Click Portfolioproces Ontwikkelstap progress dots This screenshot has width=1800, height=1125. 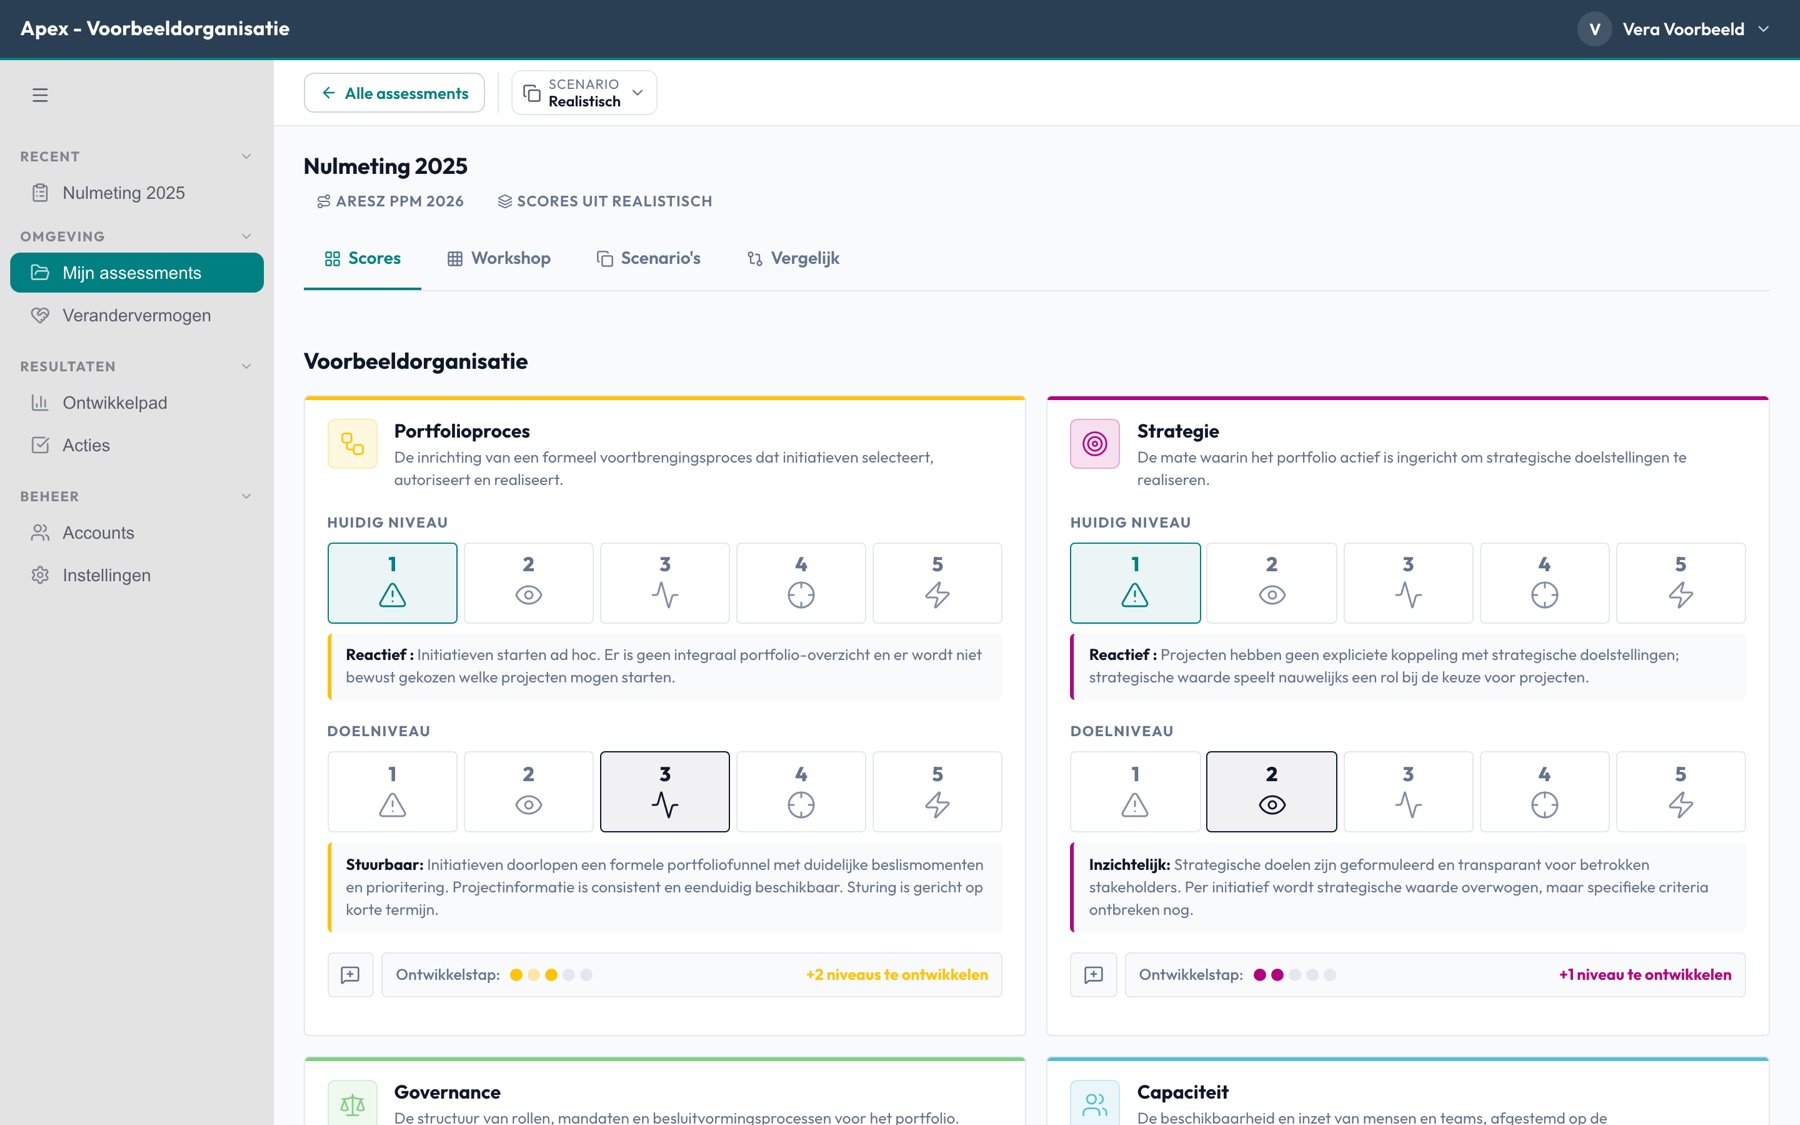(x=551, y=975)
